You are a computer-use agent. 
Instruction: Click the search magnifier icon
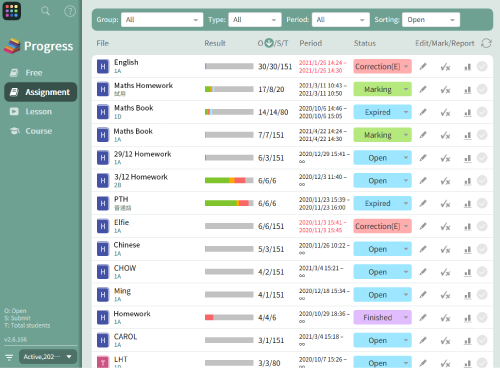coord(45,11)
